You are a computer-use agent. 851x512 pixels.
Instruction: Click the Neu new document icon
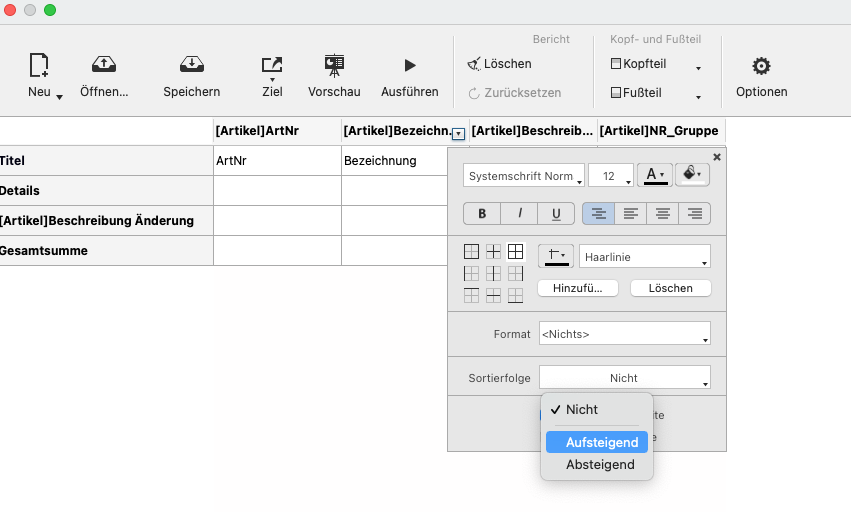click(39, 66)
